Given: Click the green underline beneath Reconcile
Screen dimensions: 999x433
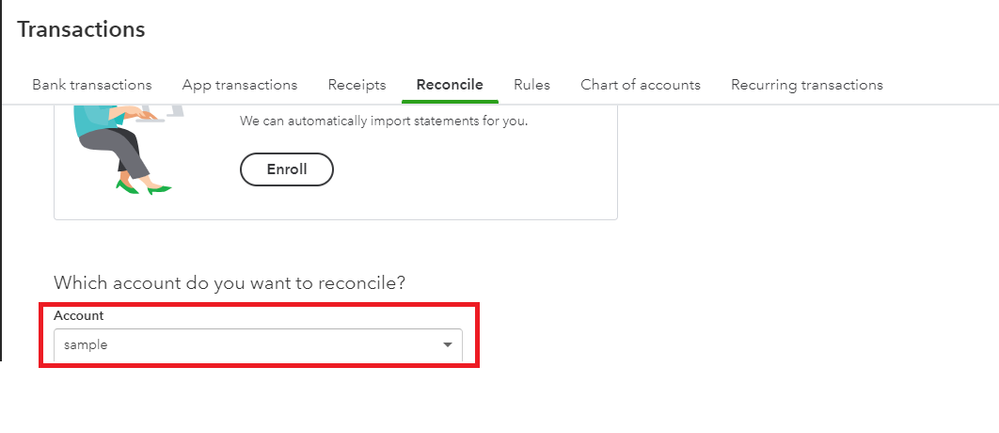Looking at the screenshot, I should click(x=450, y=101).
